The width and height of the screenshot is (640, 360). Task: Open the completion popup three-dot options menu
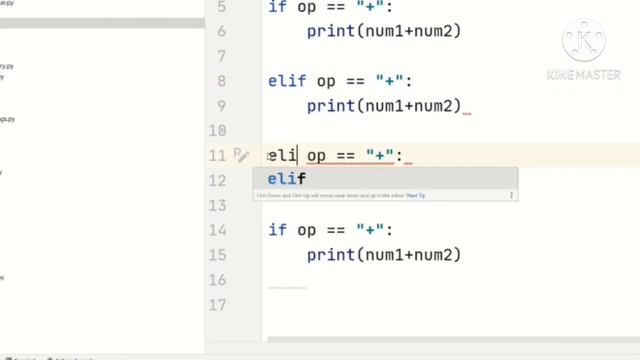pos(511,196)
